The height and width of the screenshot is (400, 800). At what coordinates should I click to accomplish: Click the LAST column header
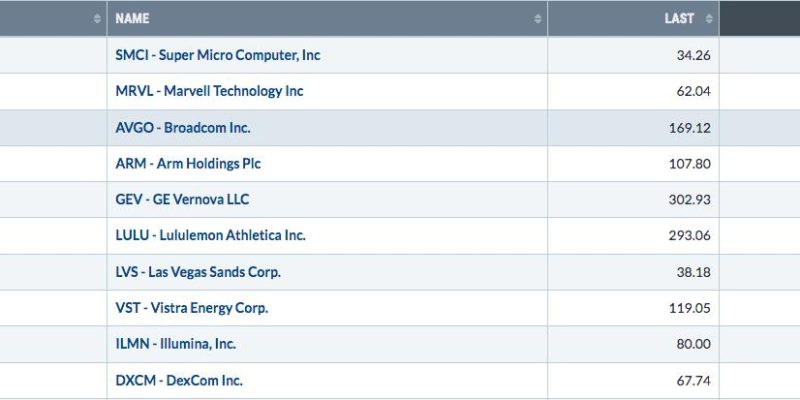click(634, 18)
